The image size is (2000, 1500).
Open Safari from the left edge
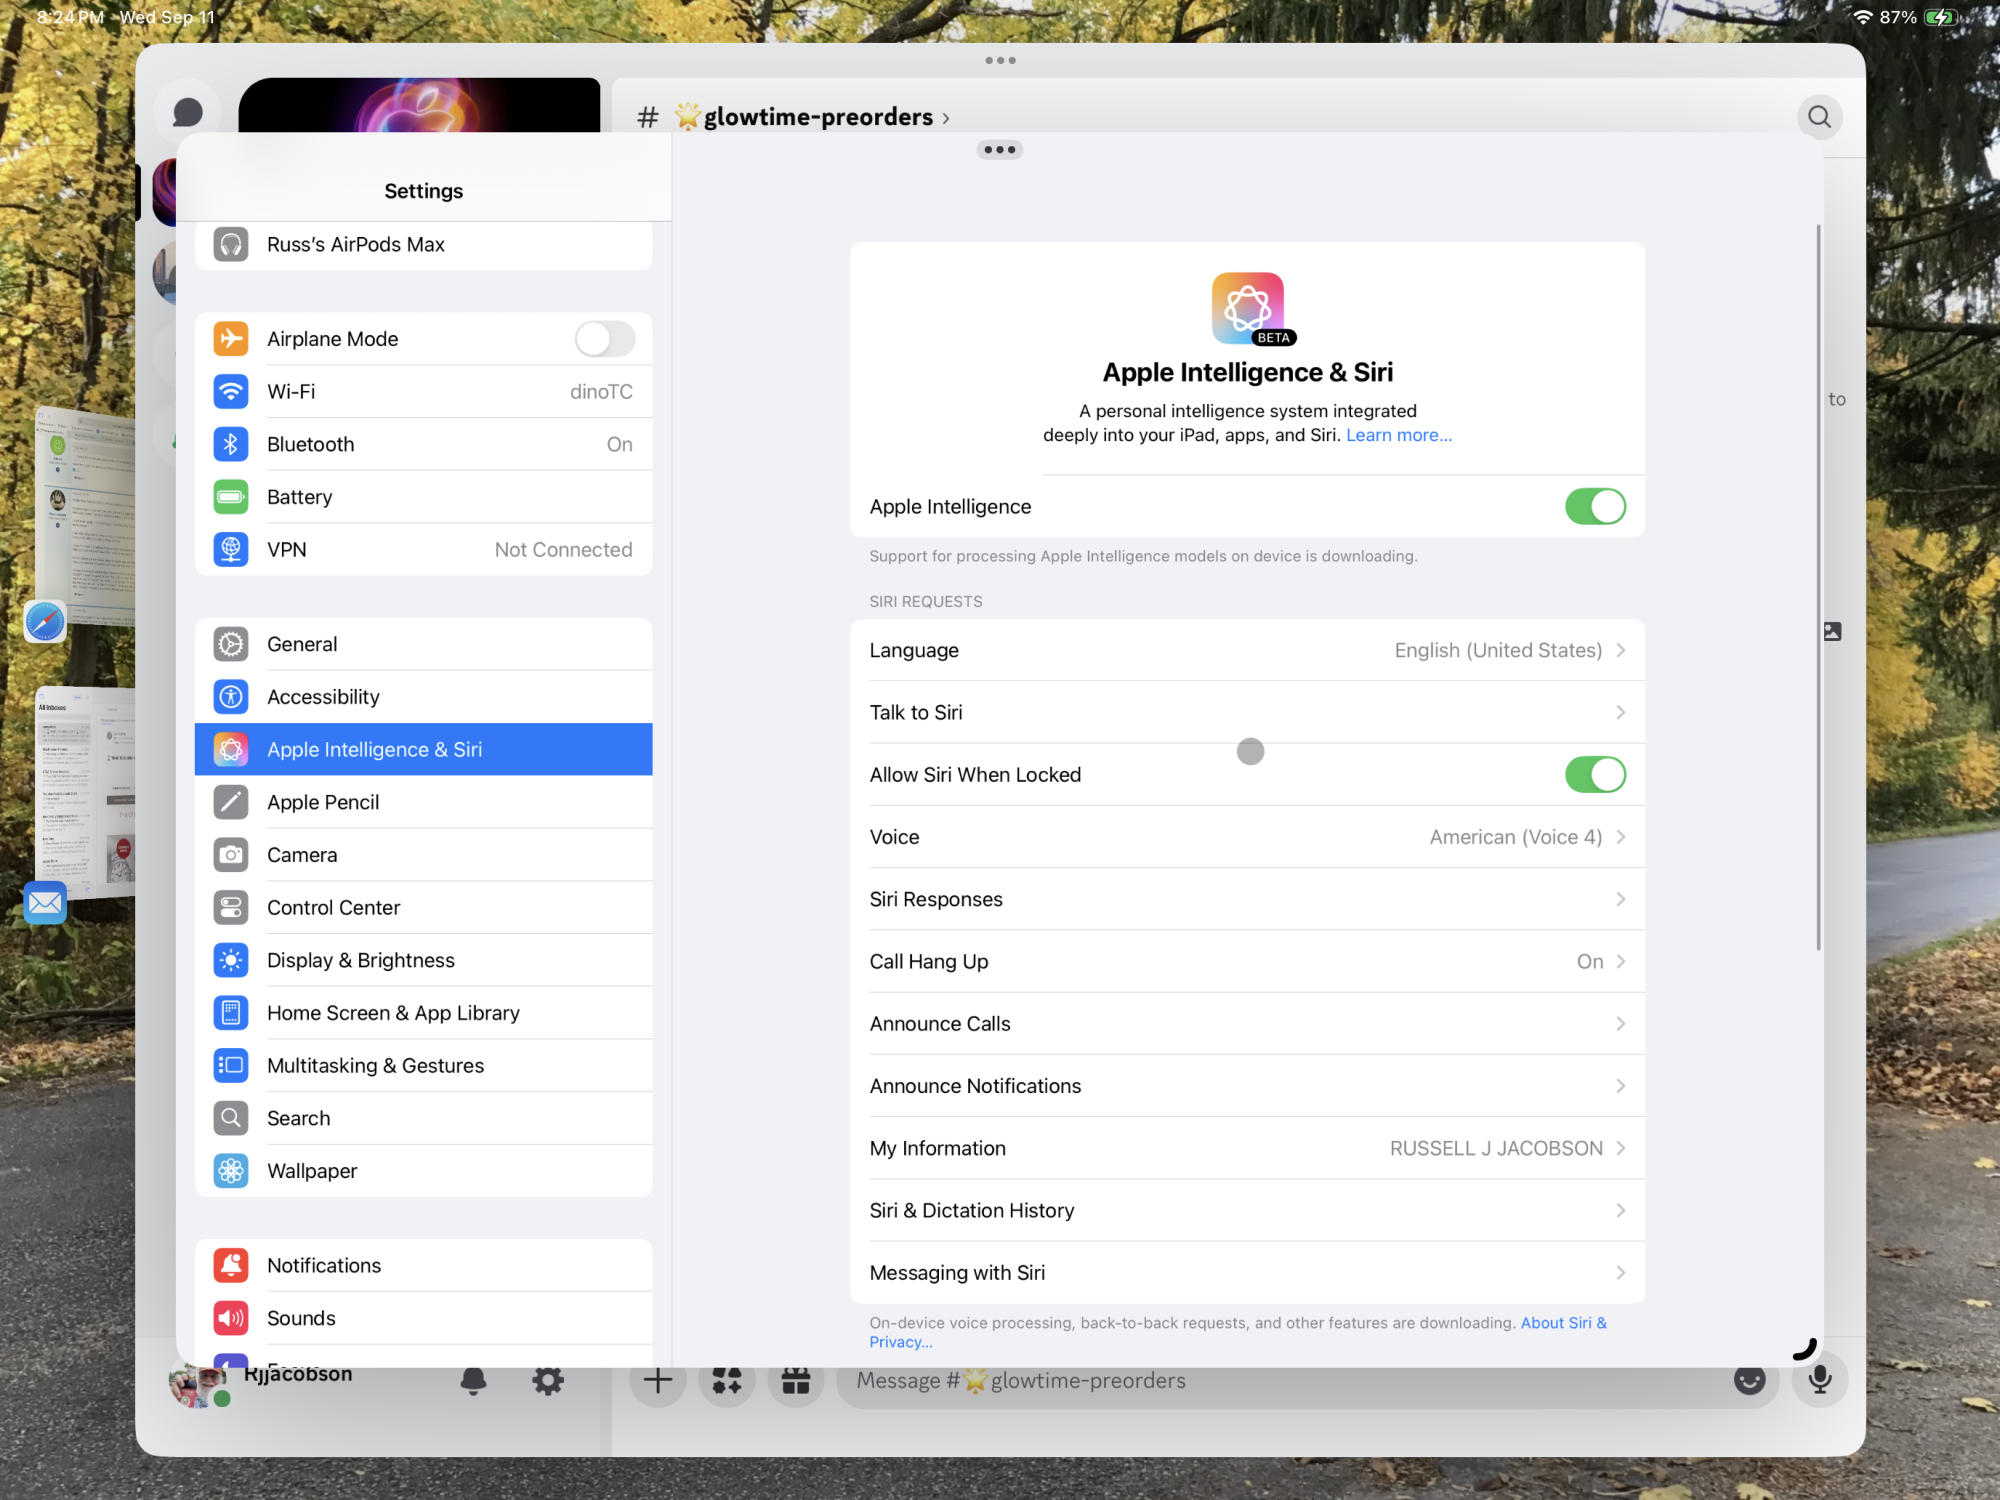coord(45,622)
